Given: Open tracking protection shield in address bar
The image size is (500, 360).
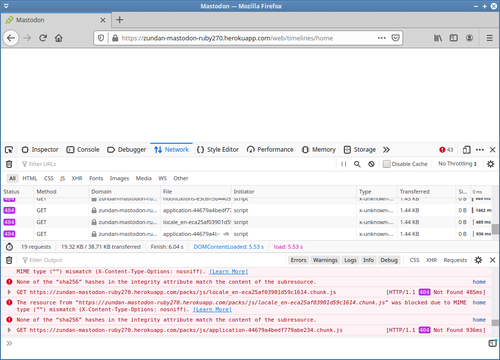Looking at the screenshot, I should click(x=101, y=38).
